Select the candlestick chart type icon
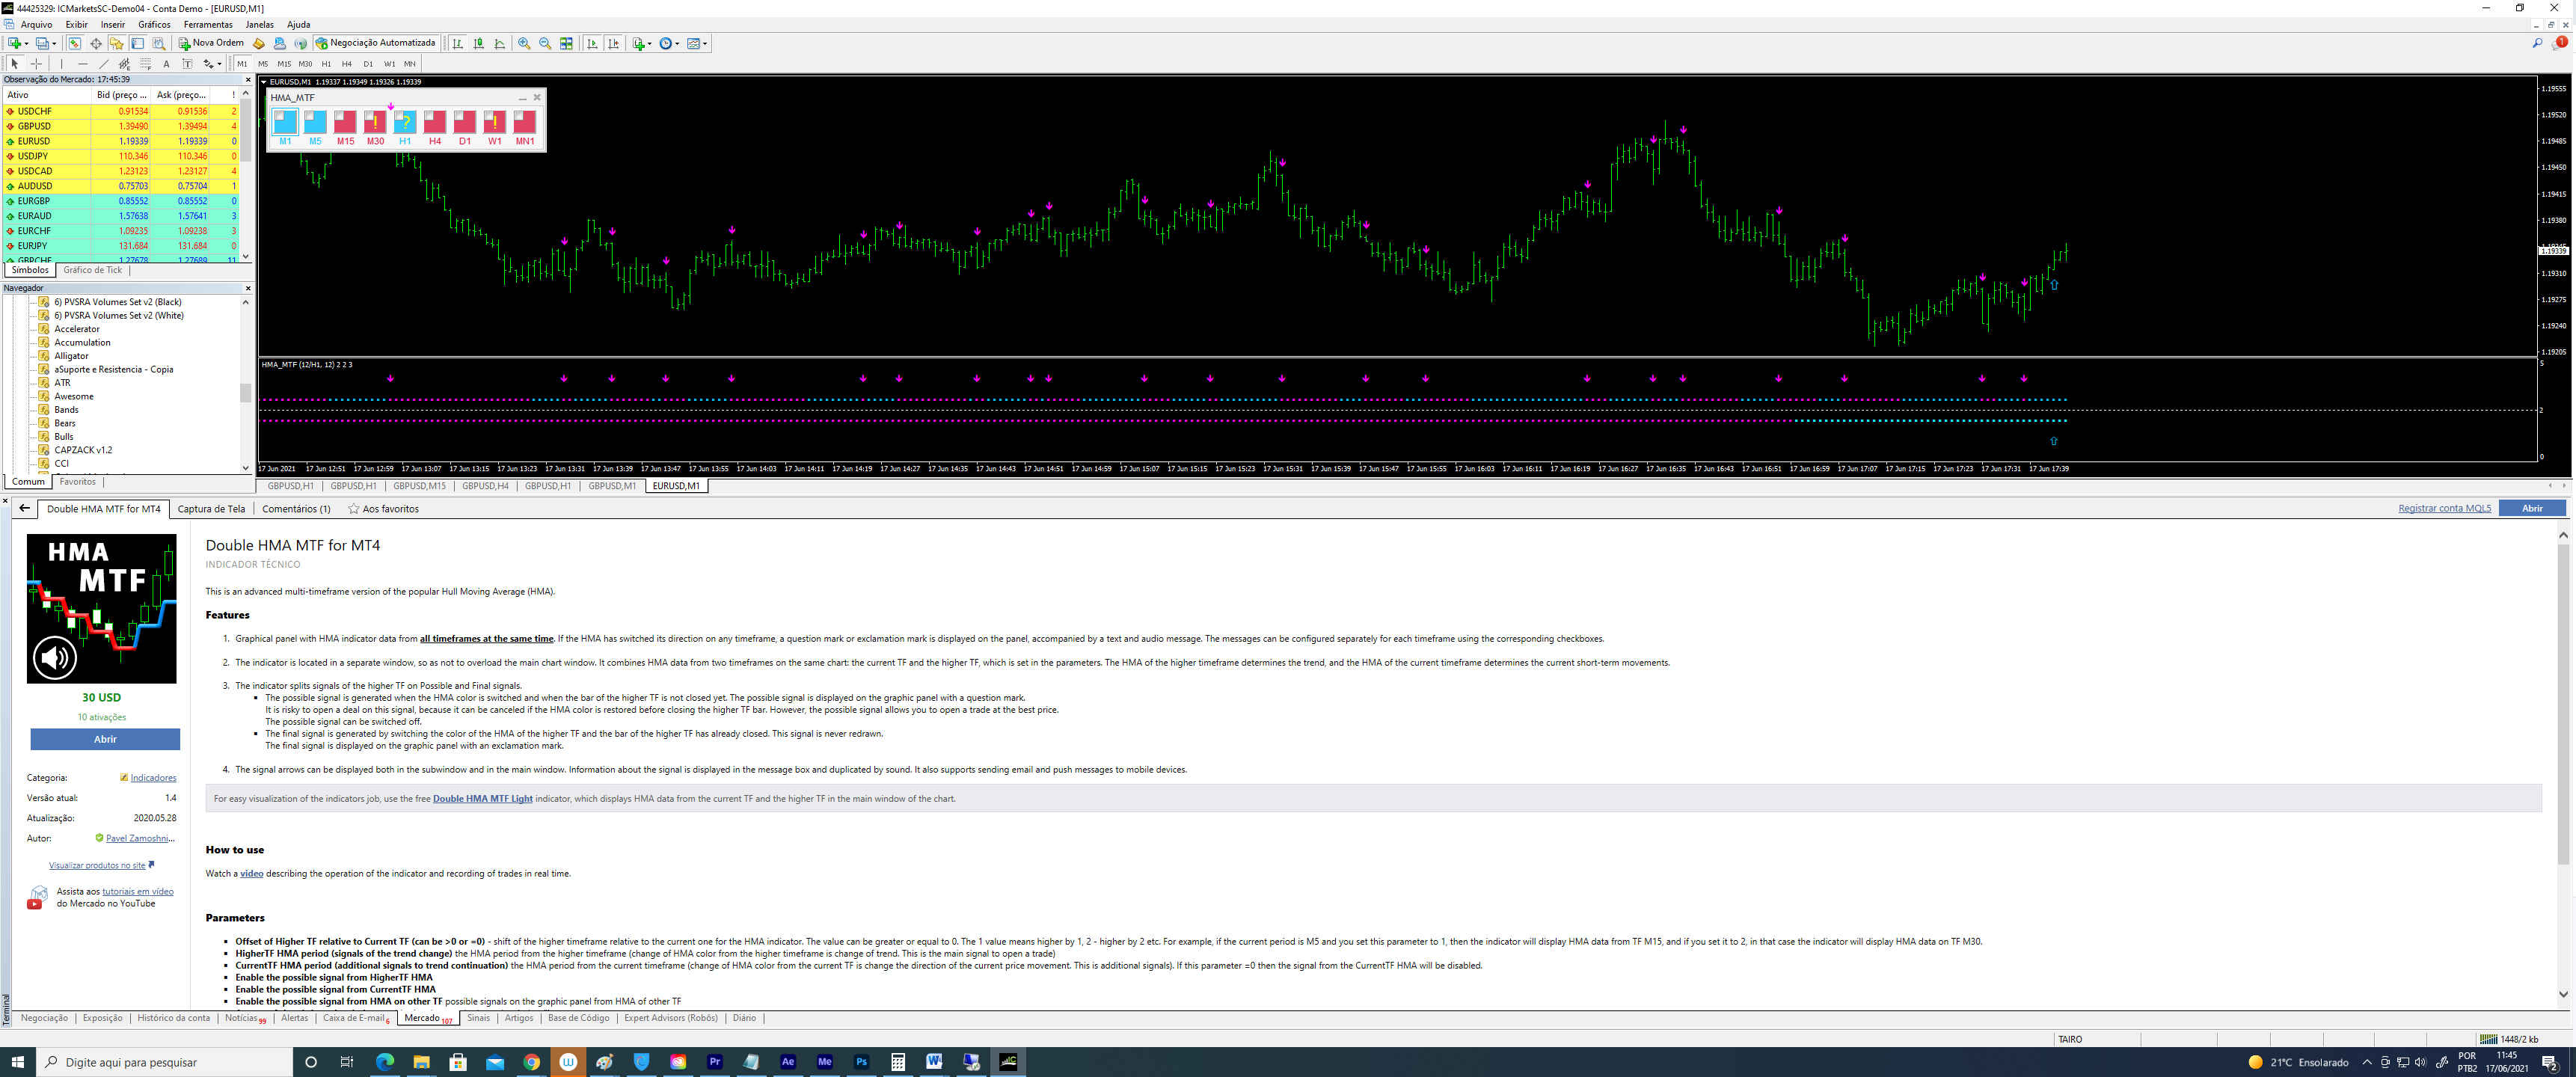2576x1077 pixels. tap(479, 43)
